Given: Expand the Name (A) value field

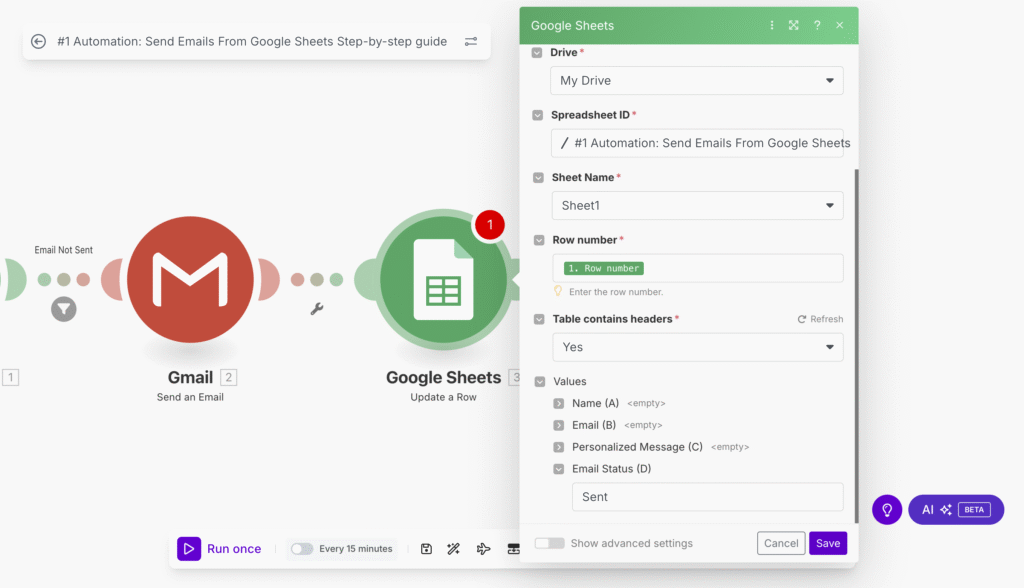Looking at the screenshot, I should (558, 404).
